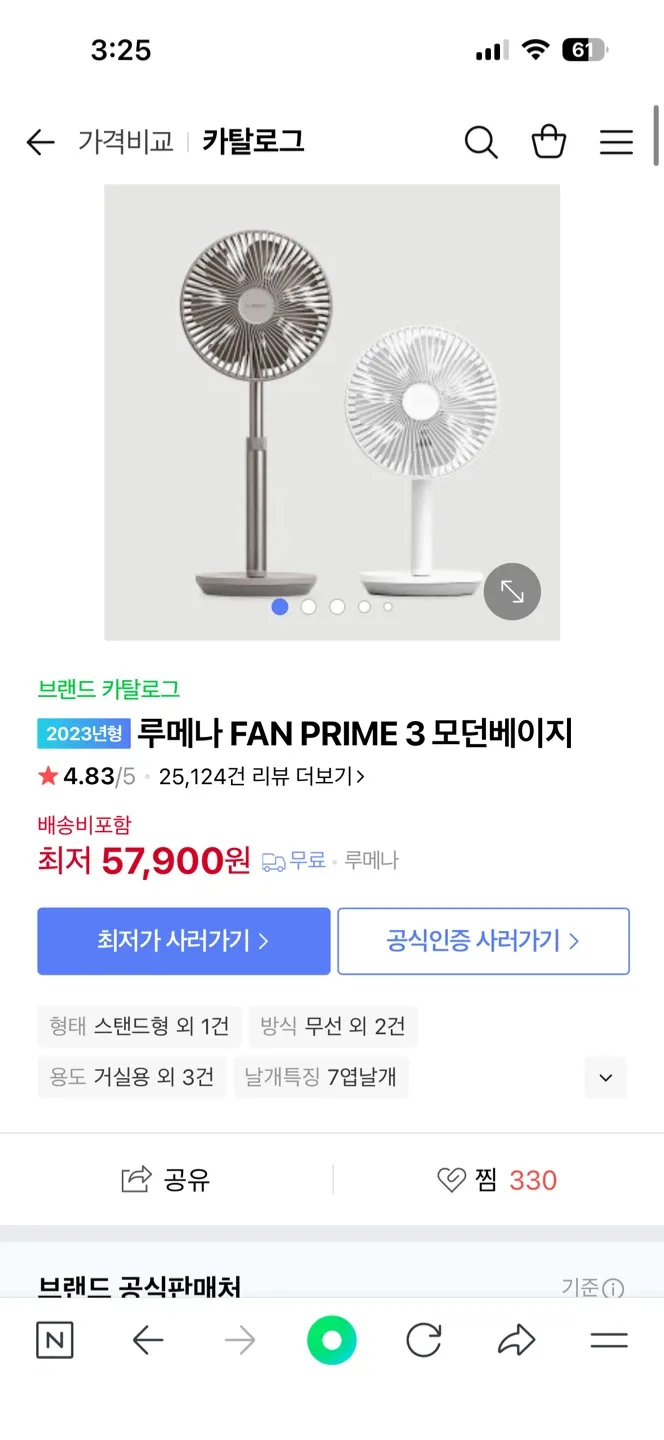Tap the back arrow in page header
Image resolution: width=664 pixels, height=1440 pixels.
40,142
